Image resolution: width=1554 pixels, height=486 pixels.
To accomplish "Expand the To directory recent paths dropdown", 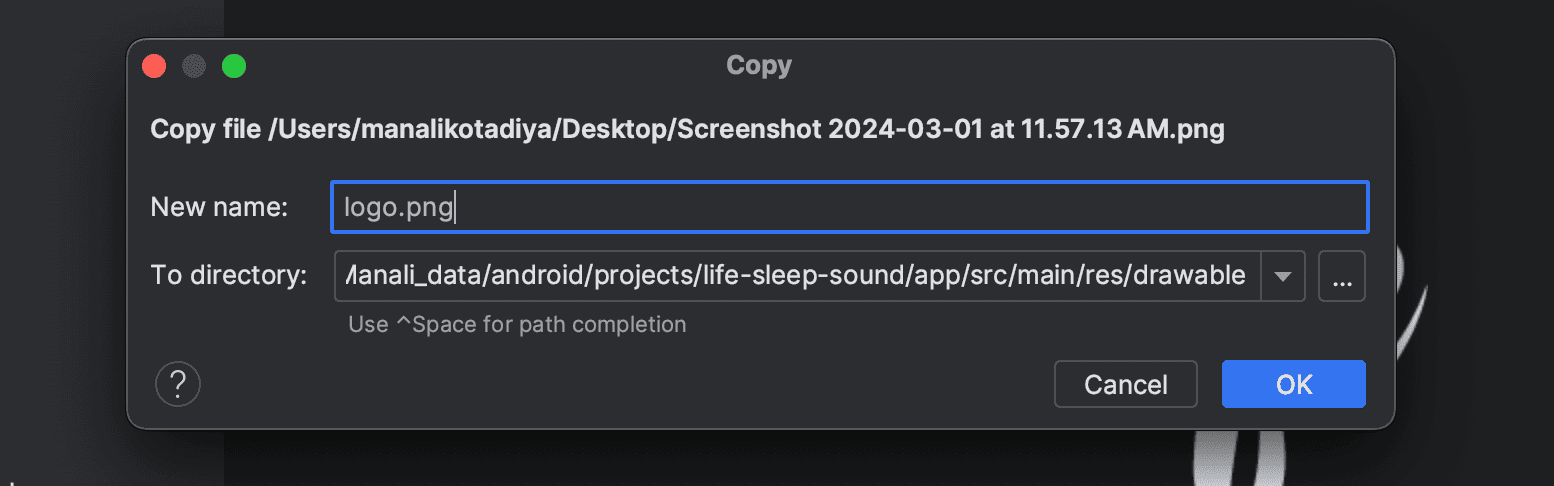I will [1284, 276].
